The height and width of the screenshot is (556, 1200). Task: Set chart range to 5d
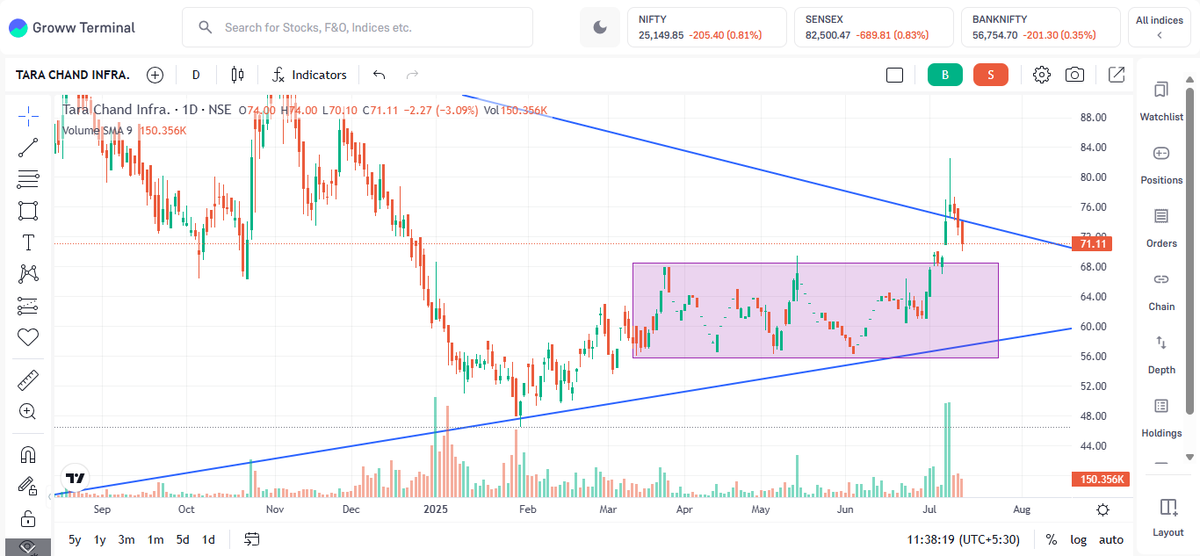click(182, 539)
